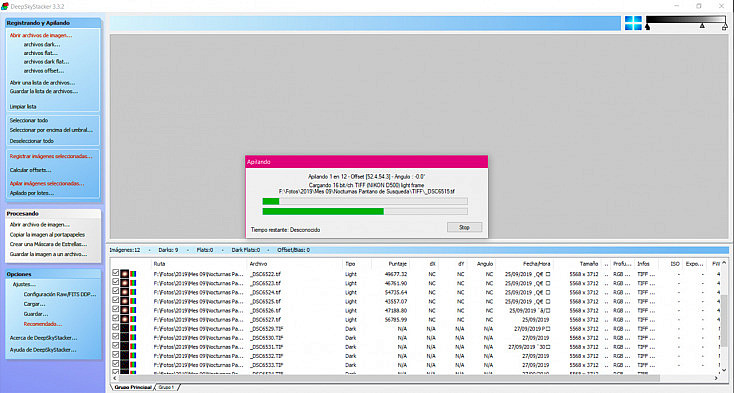
Task: Click light frame icon of _DSC6527.tif row
Action: coord(125,320)
